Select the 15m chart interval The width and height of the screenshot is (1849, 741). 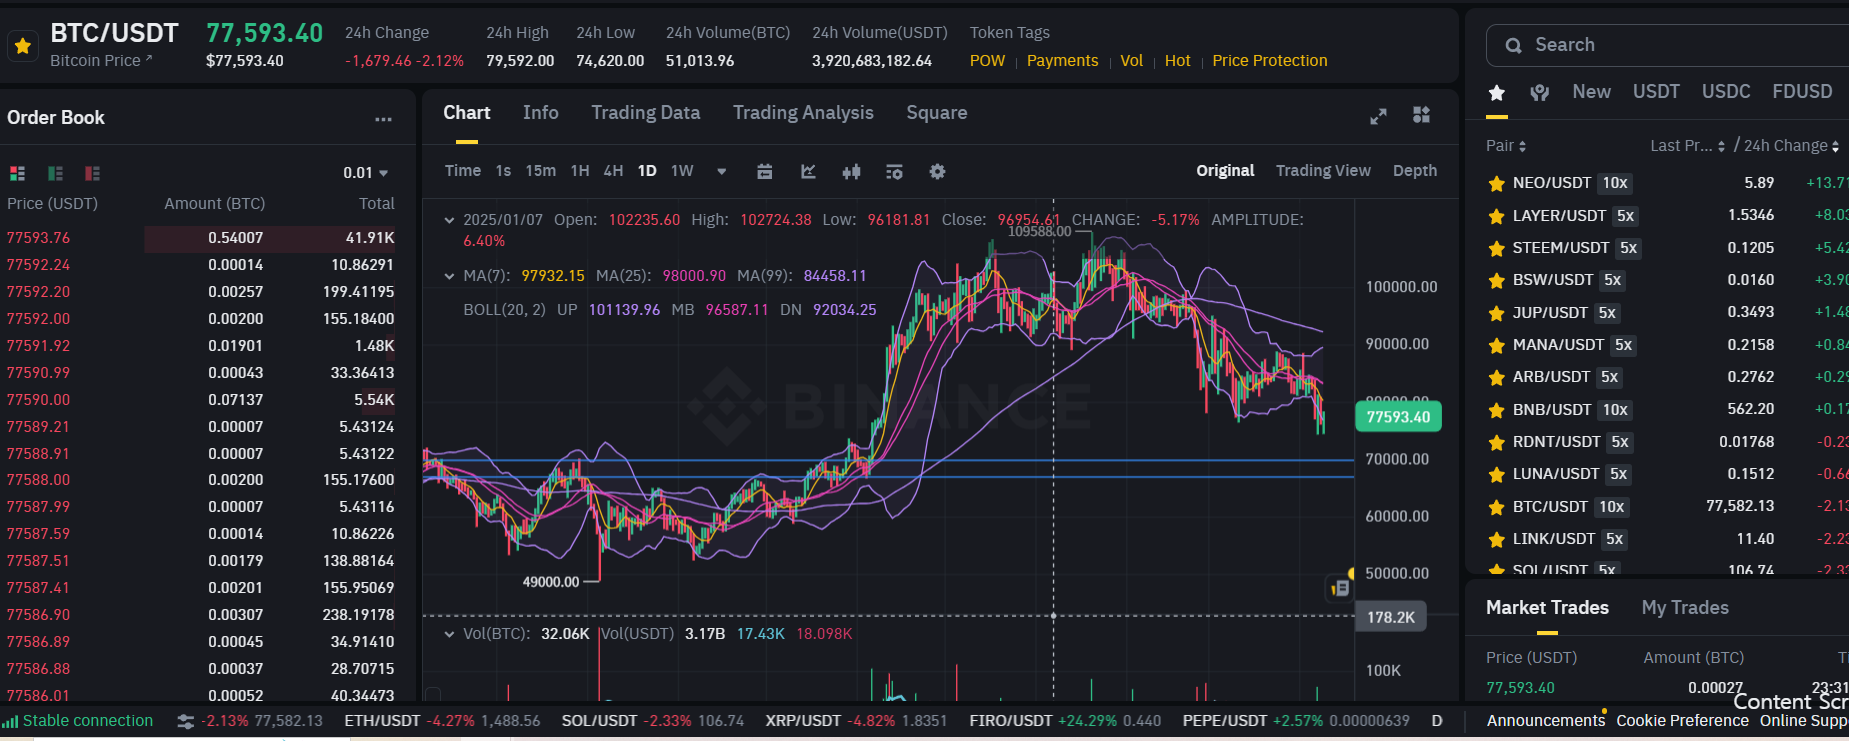click(540, 171)
